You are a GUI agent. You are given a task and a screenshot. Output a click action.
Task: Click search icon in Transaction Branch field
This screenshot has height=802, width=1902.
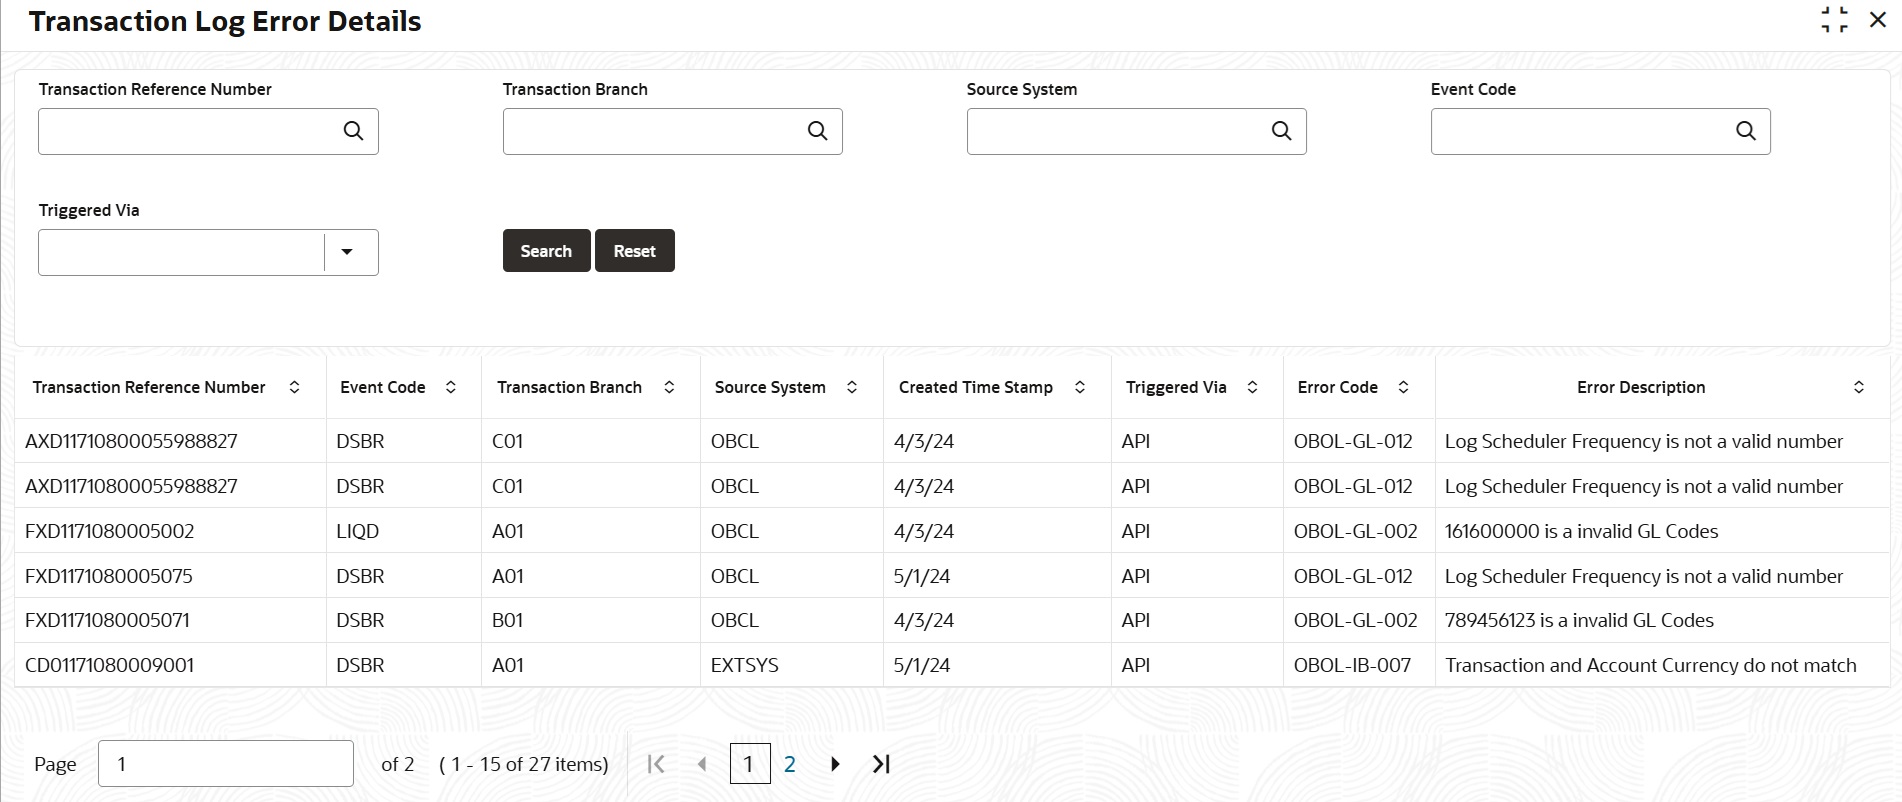[817, 131]
